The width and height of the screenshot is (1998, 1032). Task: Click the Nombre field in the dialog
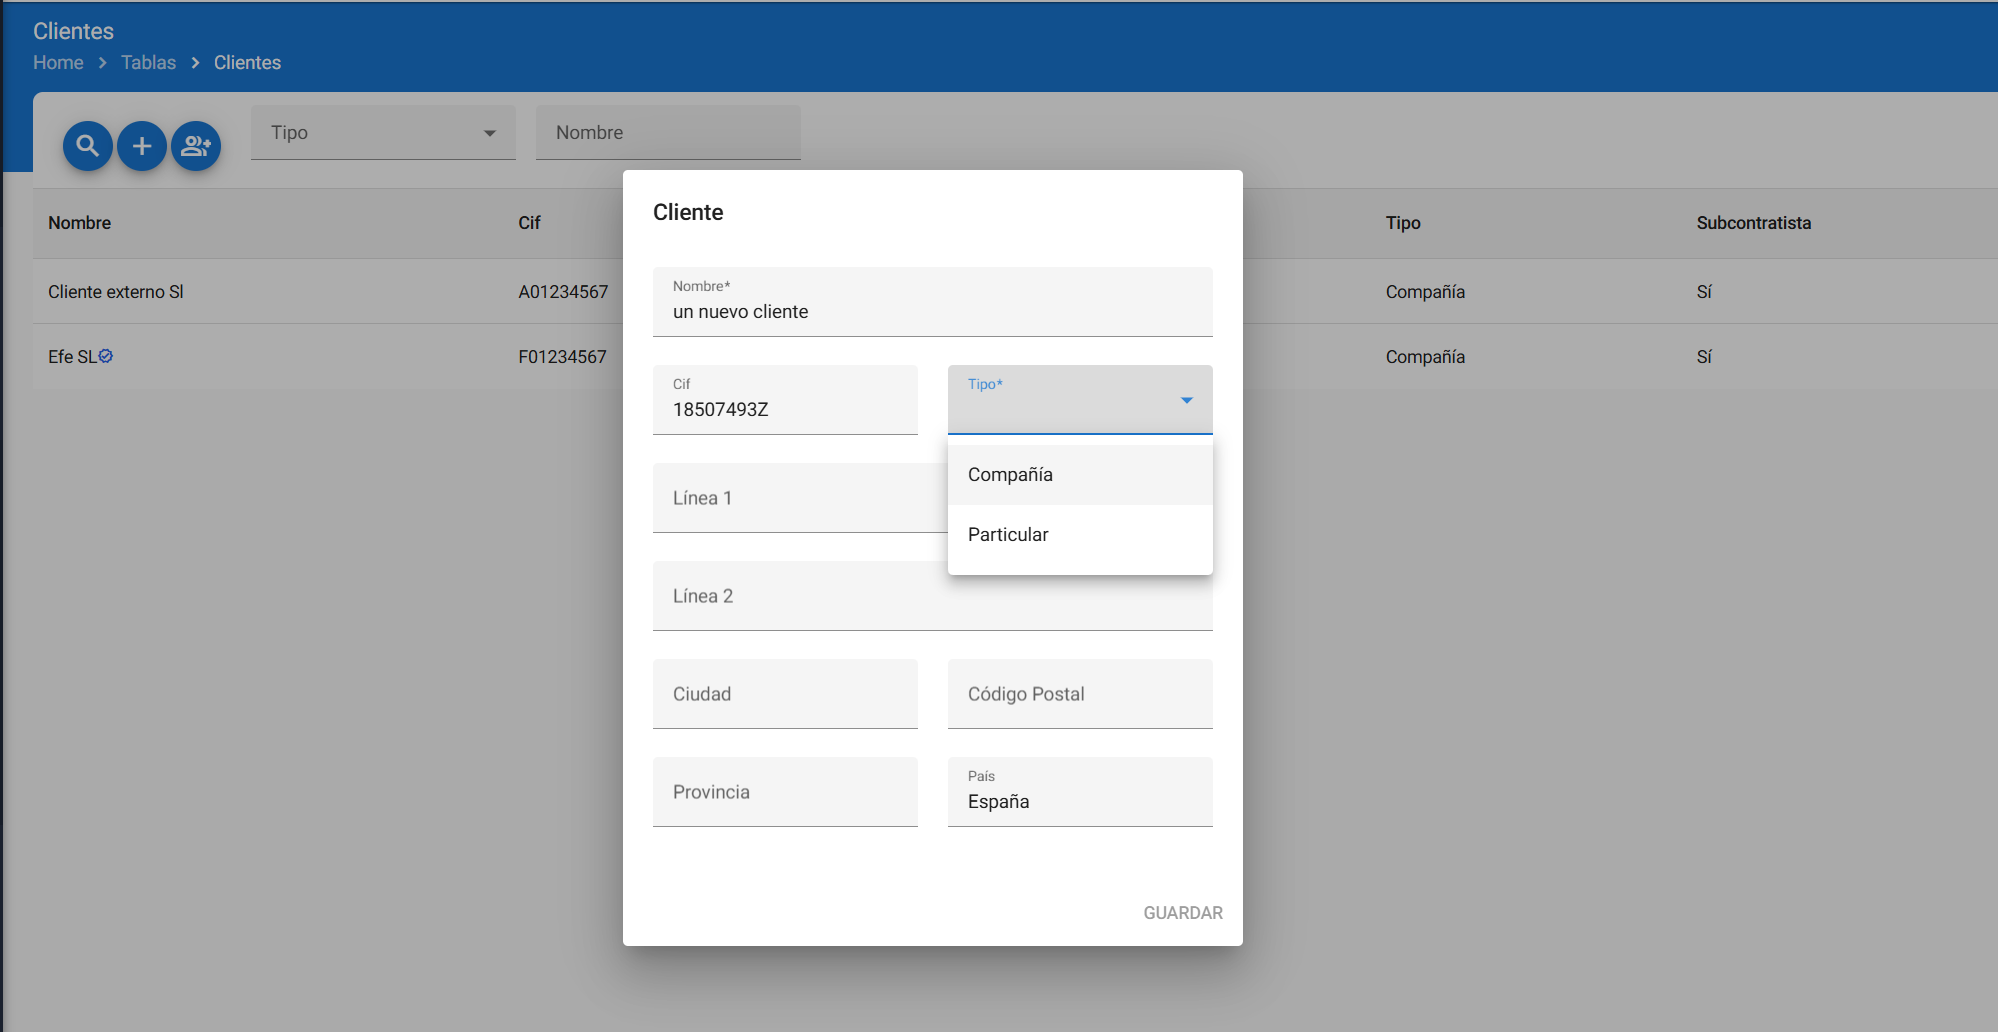932,311
